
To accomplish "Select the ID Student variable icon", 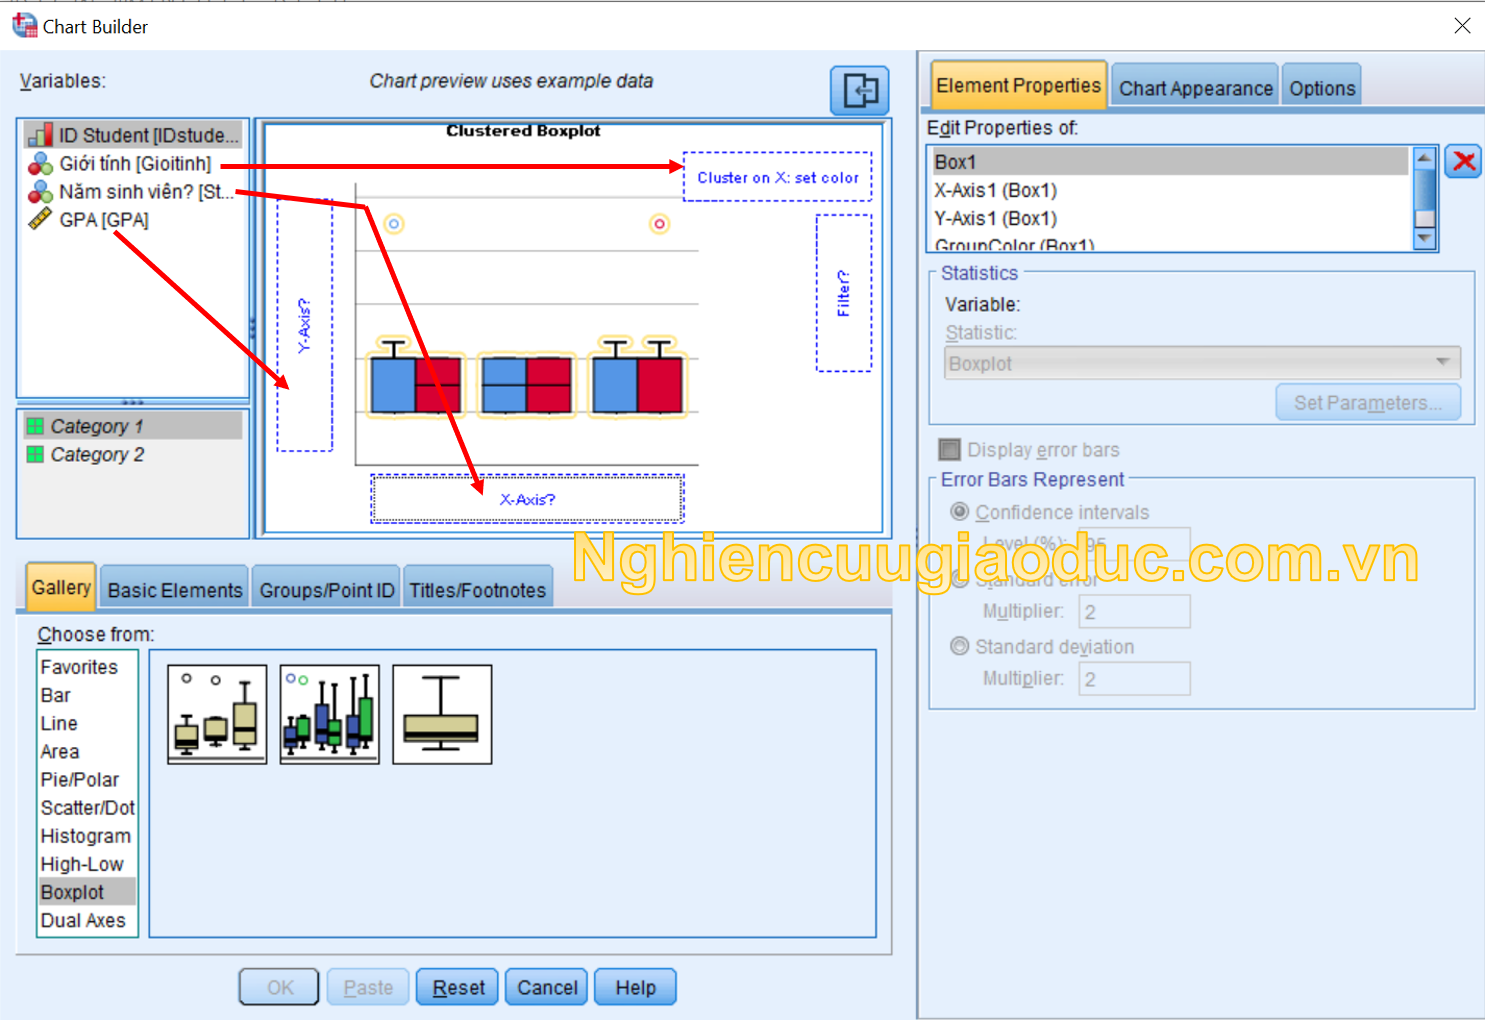I will click(40, 135).
